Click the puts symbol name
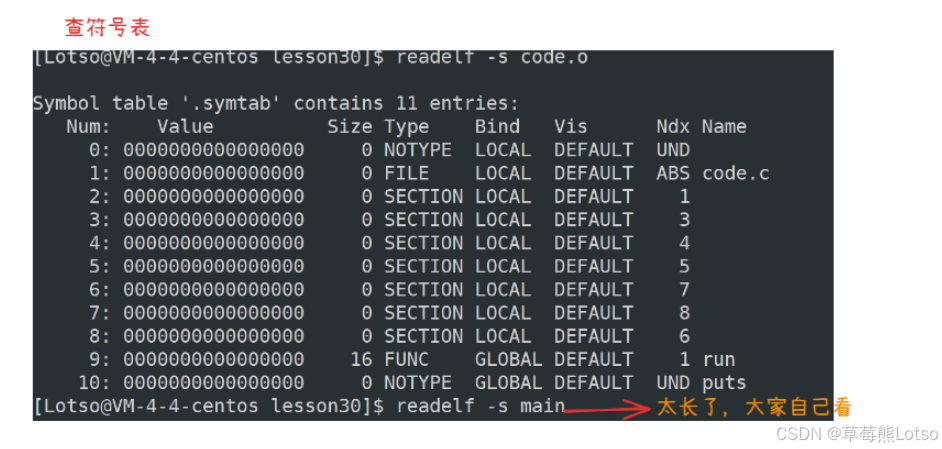Screen dimensions: 942x449 (x=725, y=383)
